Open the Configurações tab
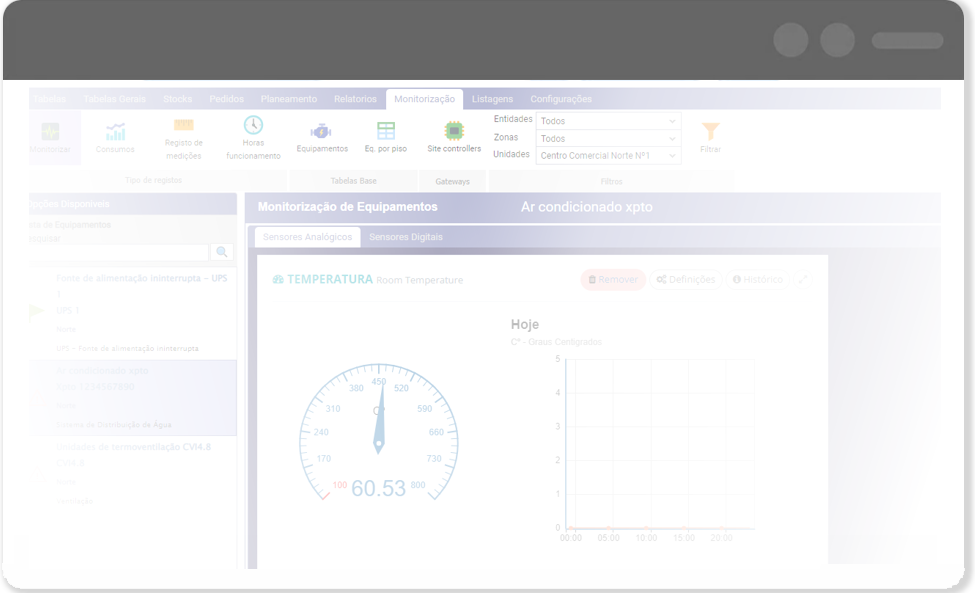Viewport: 975px width, 593px height. (x=560, y=99)
